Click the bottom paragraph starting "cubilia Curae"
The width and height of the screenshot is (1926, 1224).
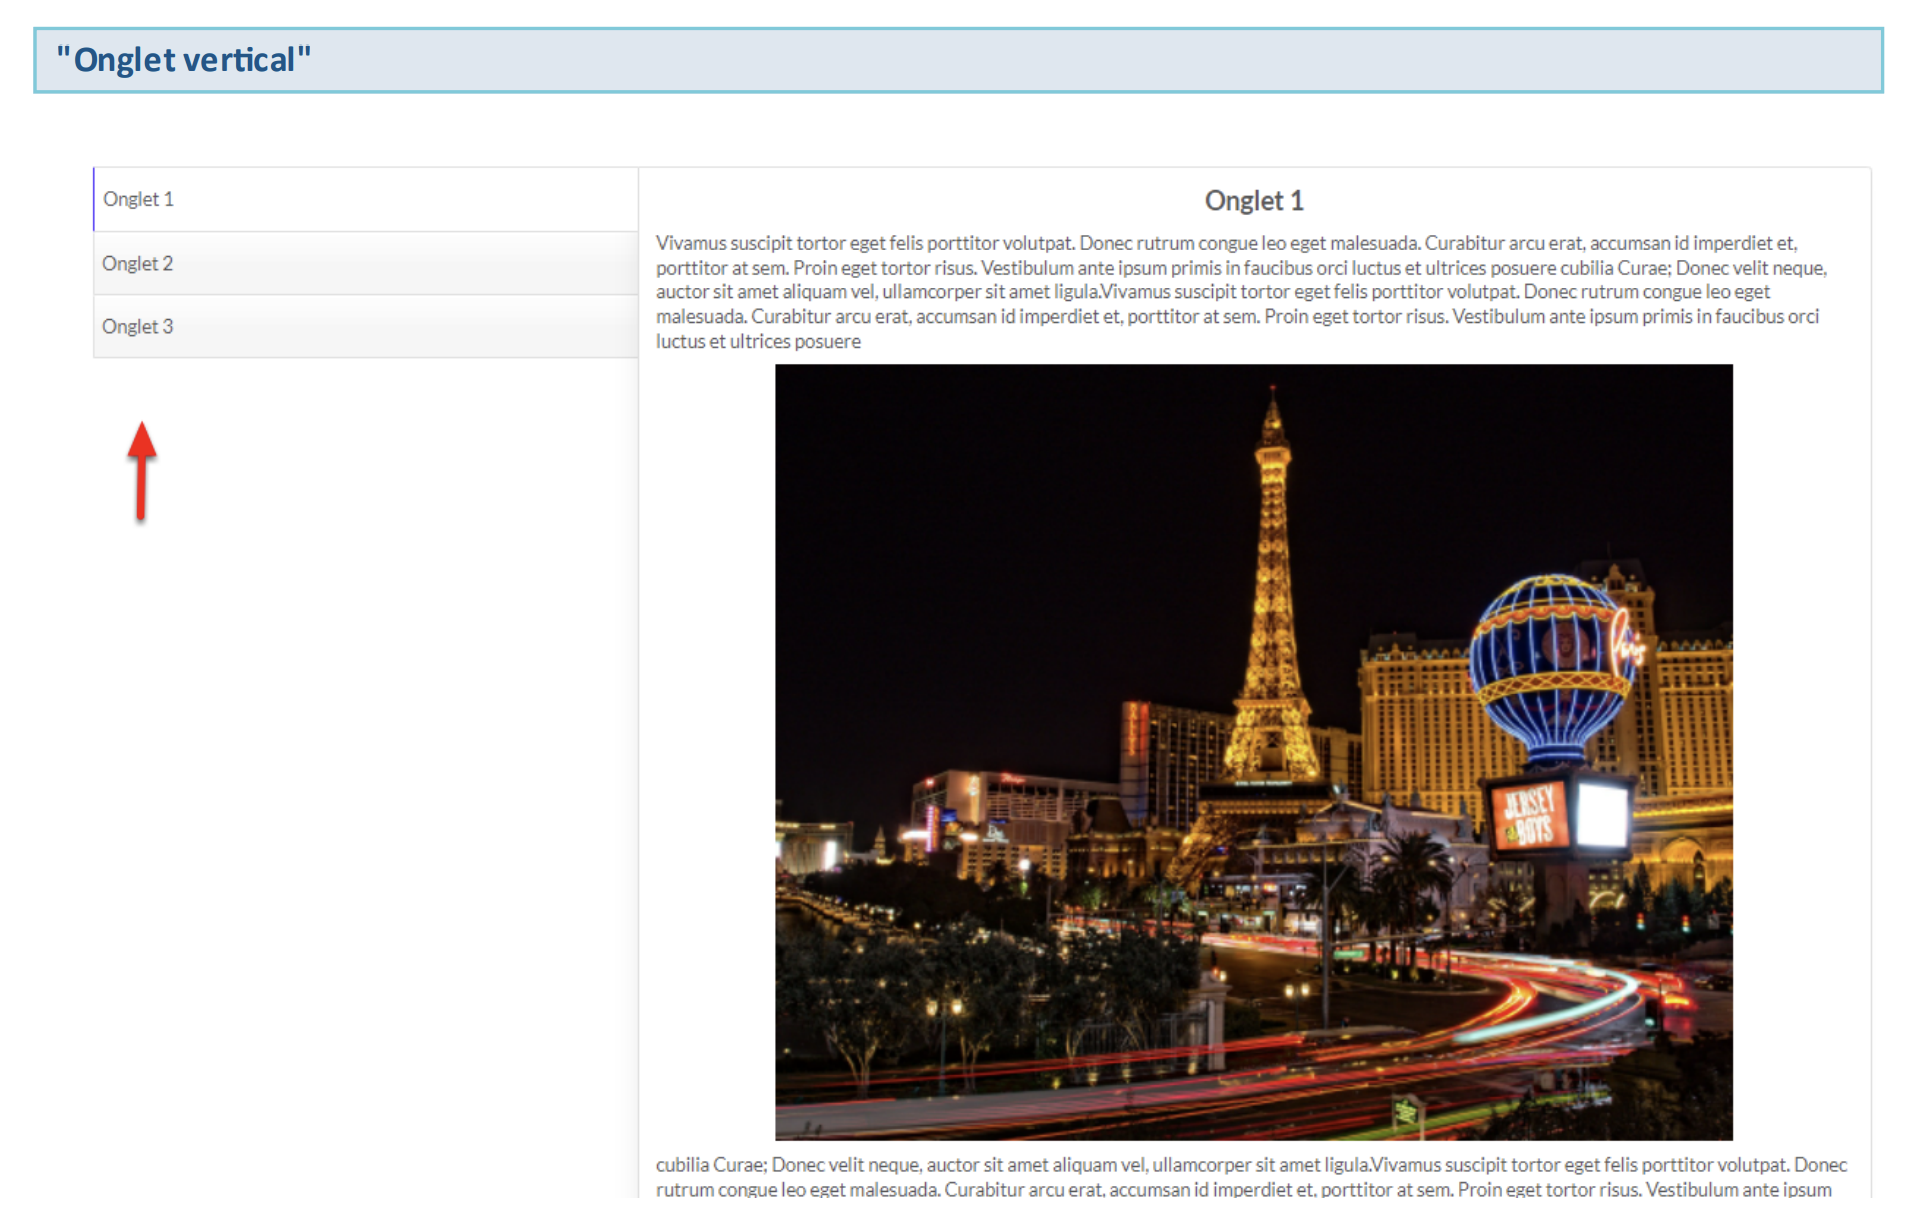(x=1250, y=1166)
